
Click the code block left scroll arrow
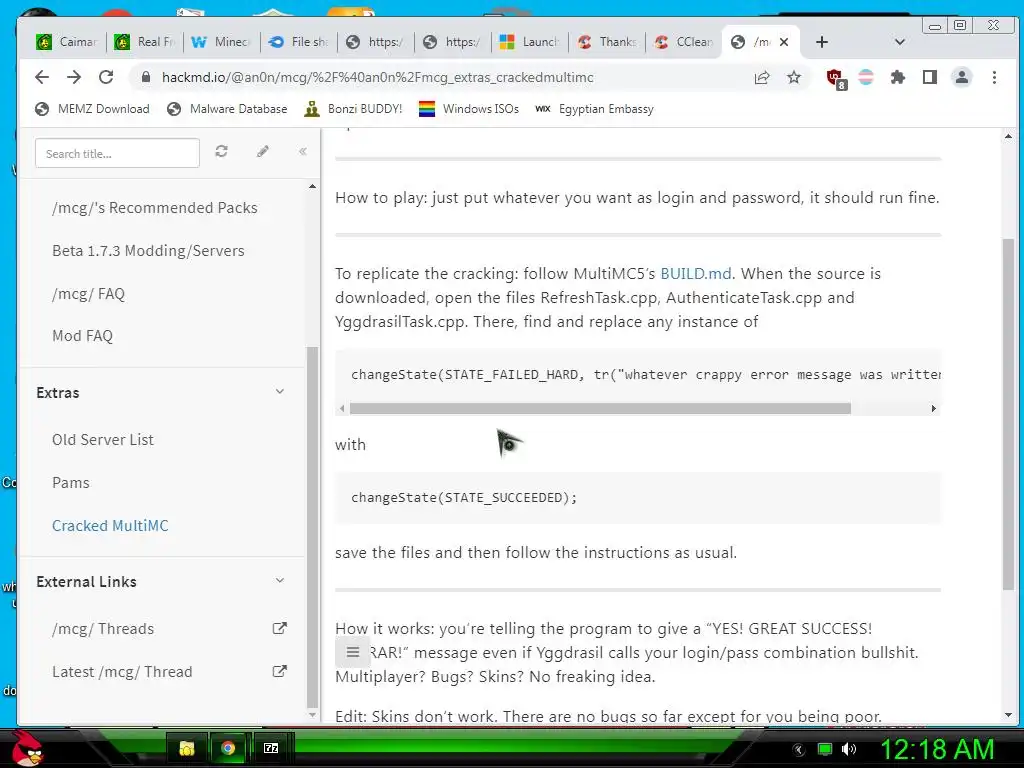pyautogui.click(x=342, y=408)
